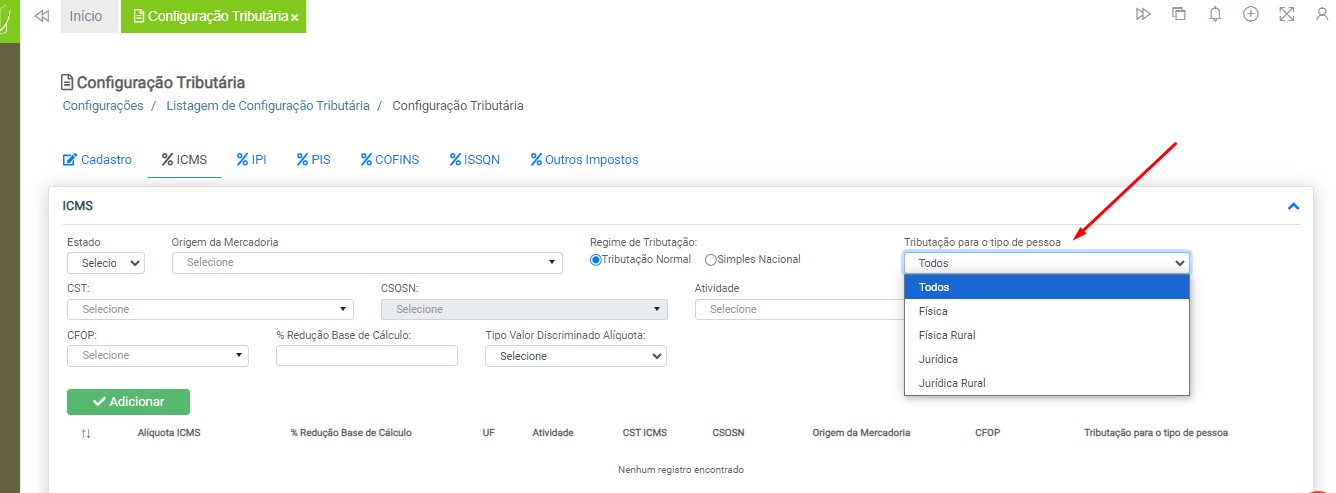Close the Configuração Tributária tab

tap(295, 18)
